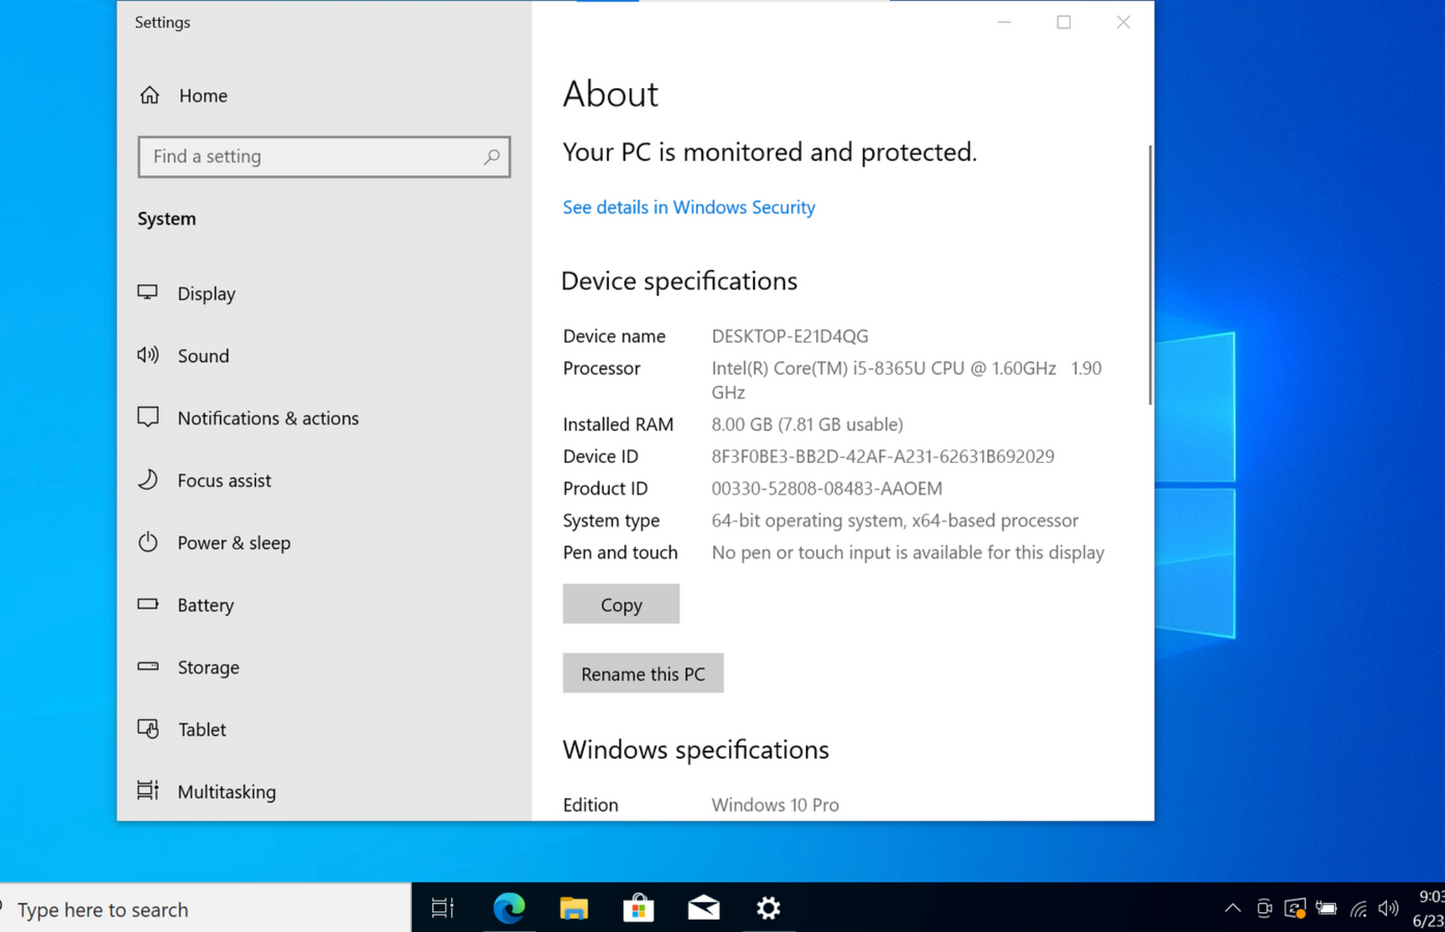Open the Storage settings page
Screen dimensions: 1445x932
pos(208,667)
